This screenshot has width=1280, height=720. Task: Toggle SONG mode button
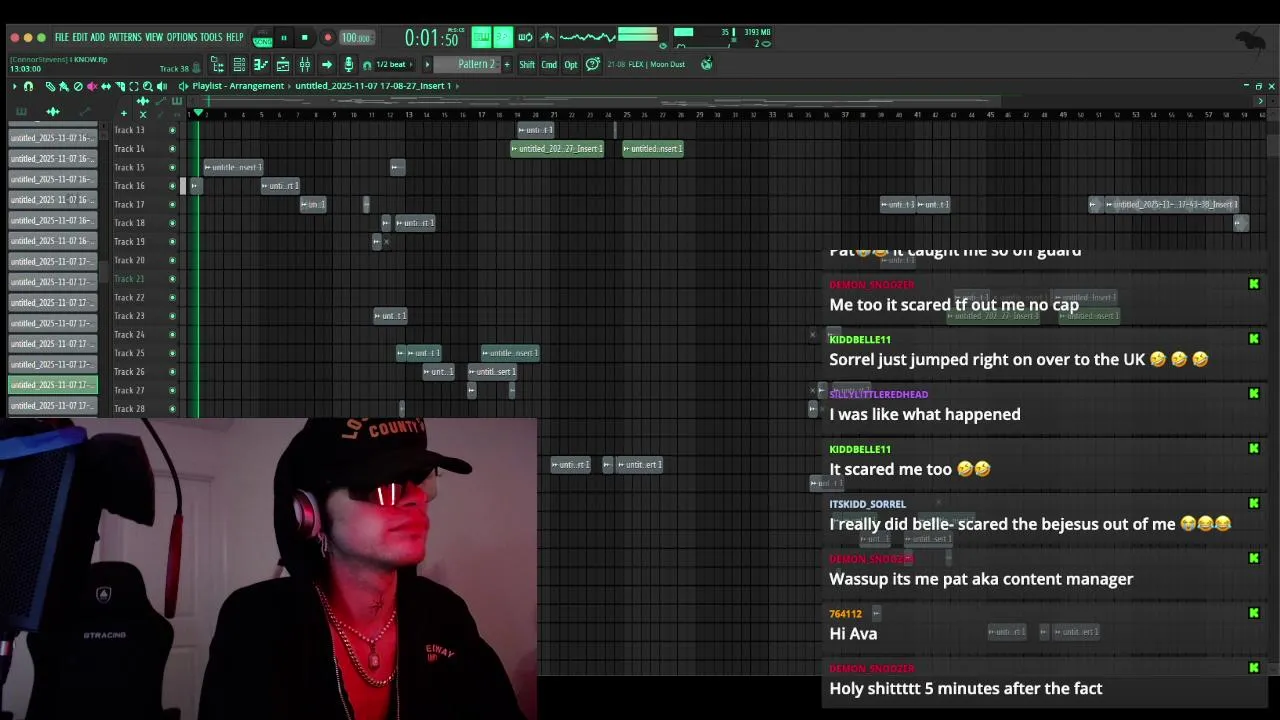(x=263, y=42)
